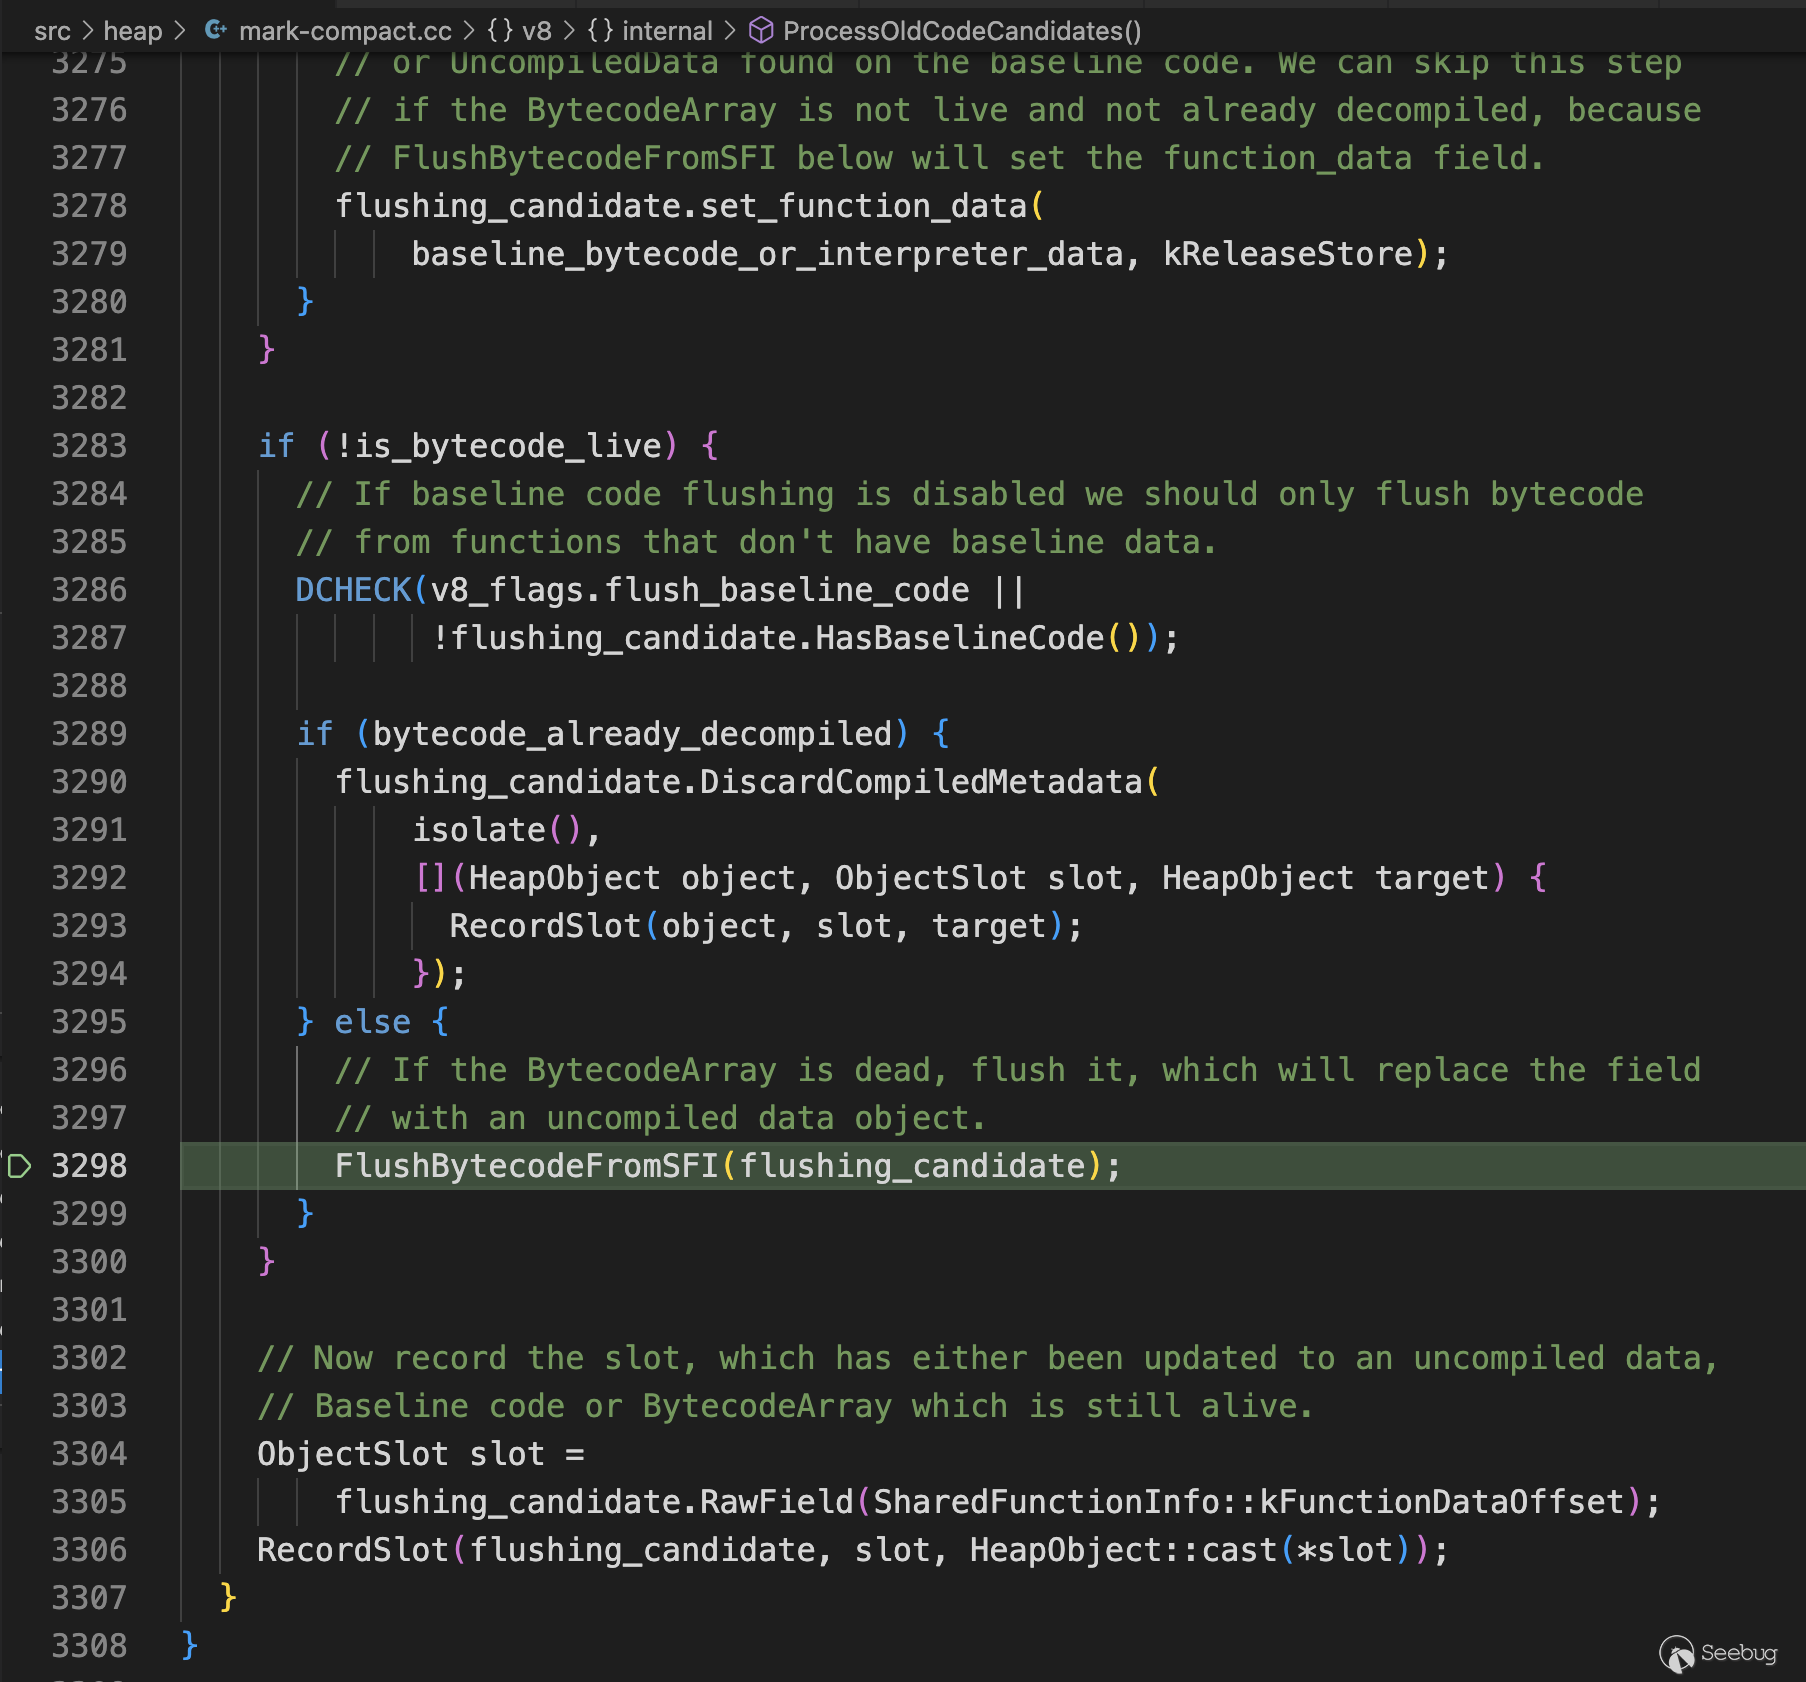This screenshot has width=1806, height=1682.
Task: Select line number 3308 in the gutter
Action: 89,1646
